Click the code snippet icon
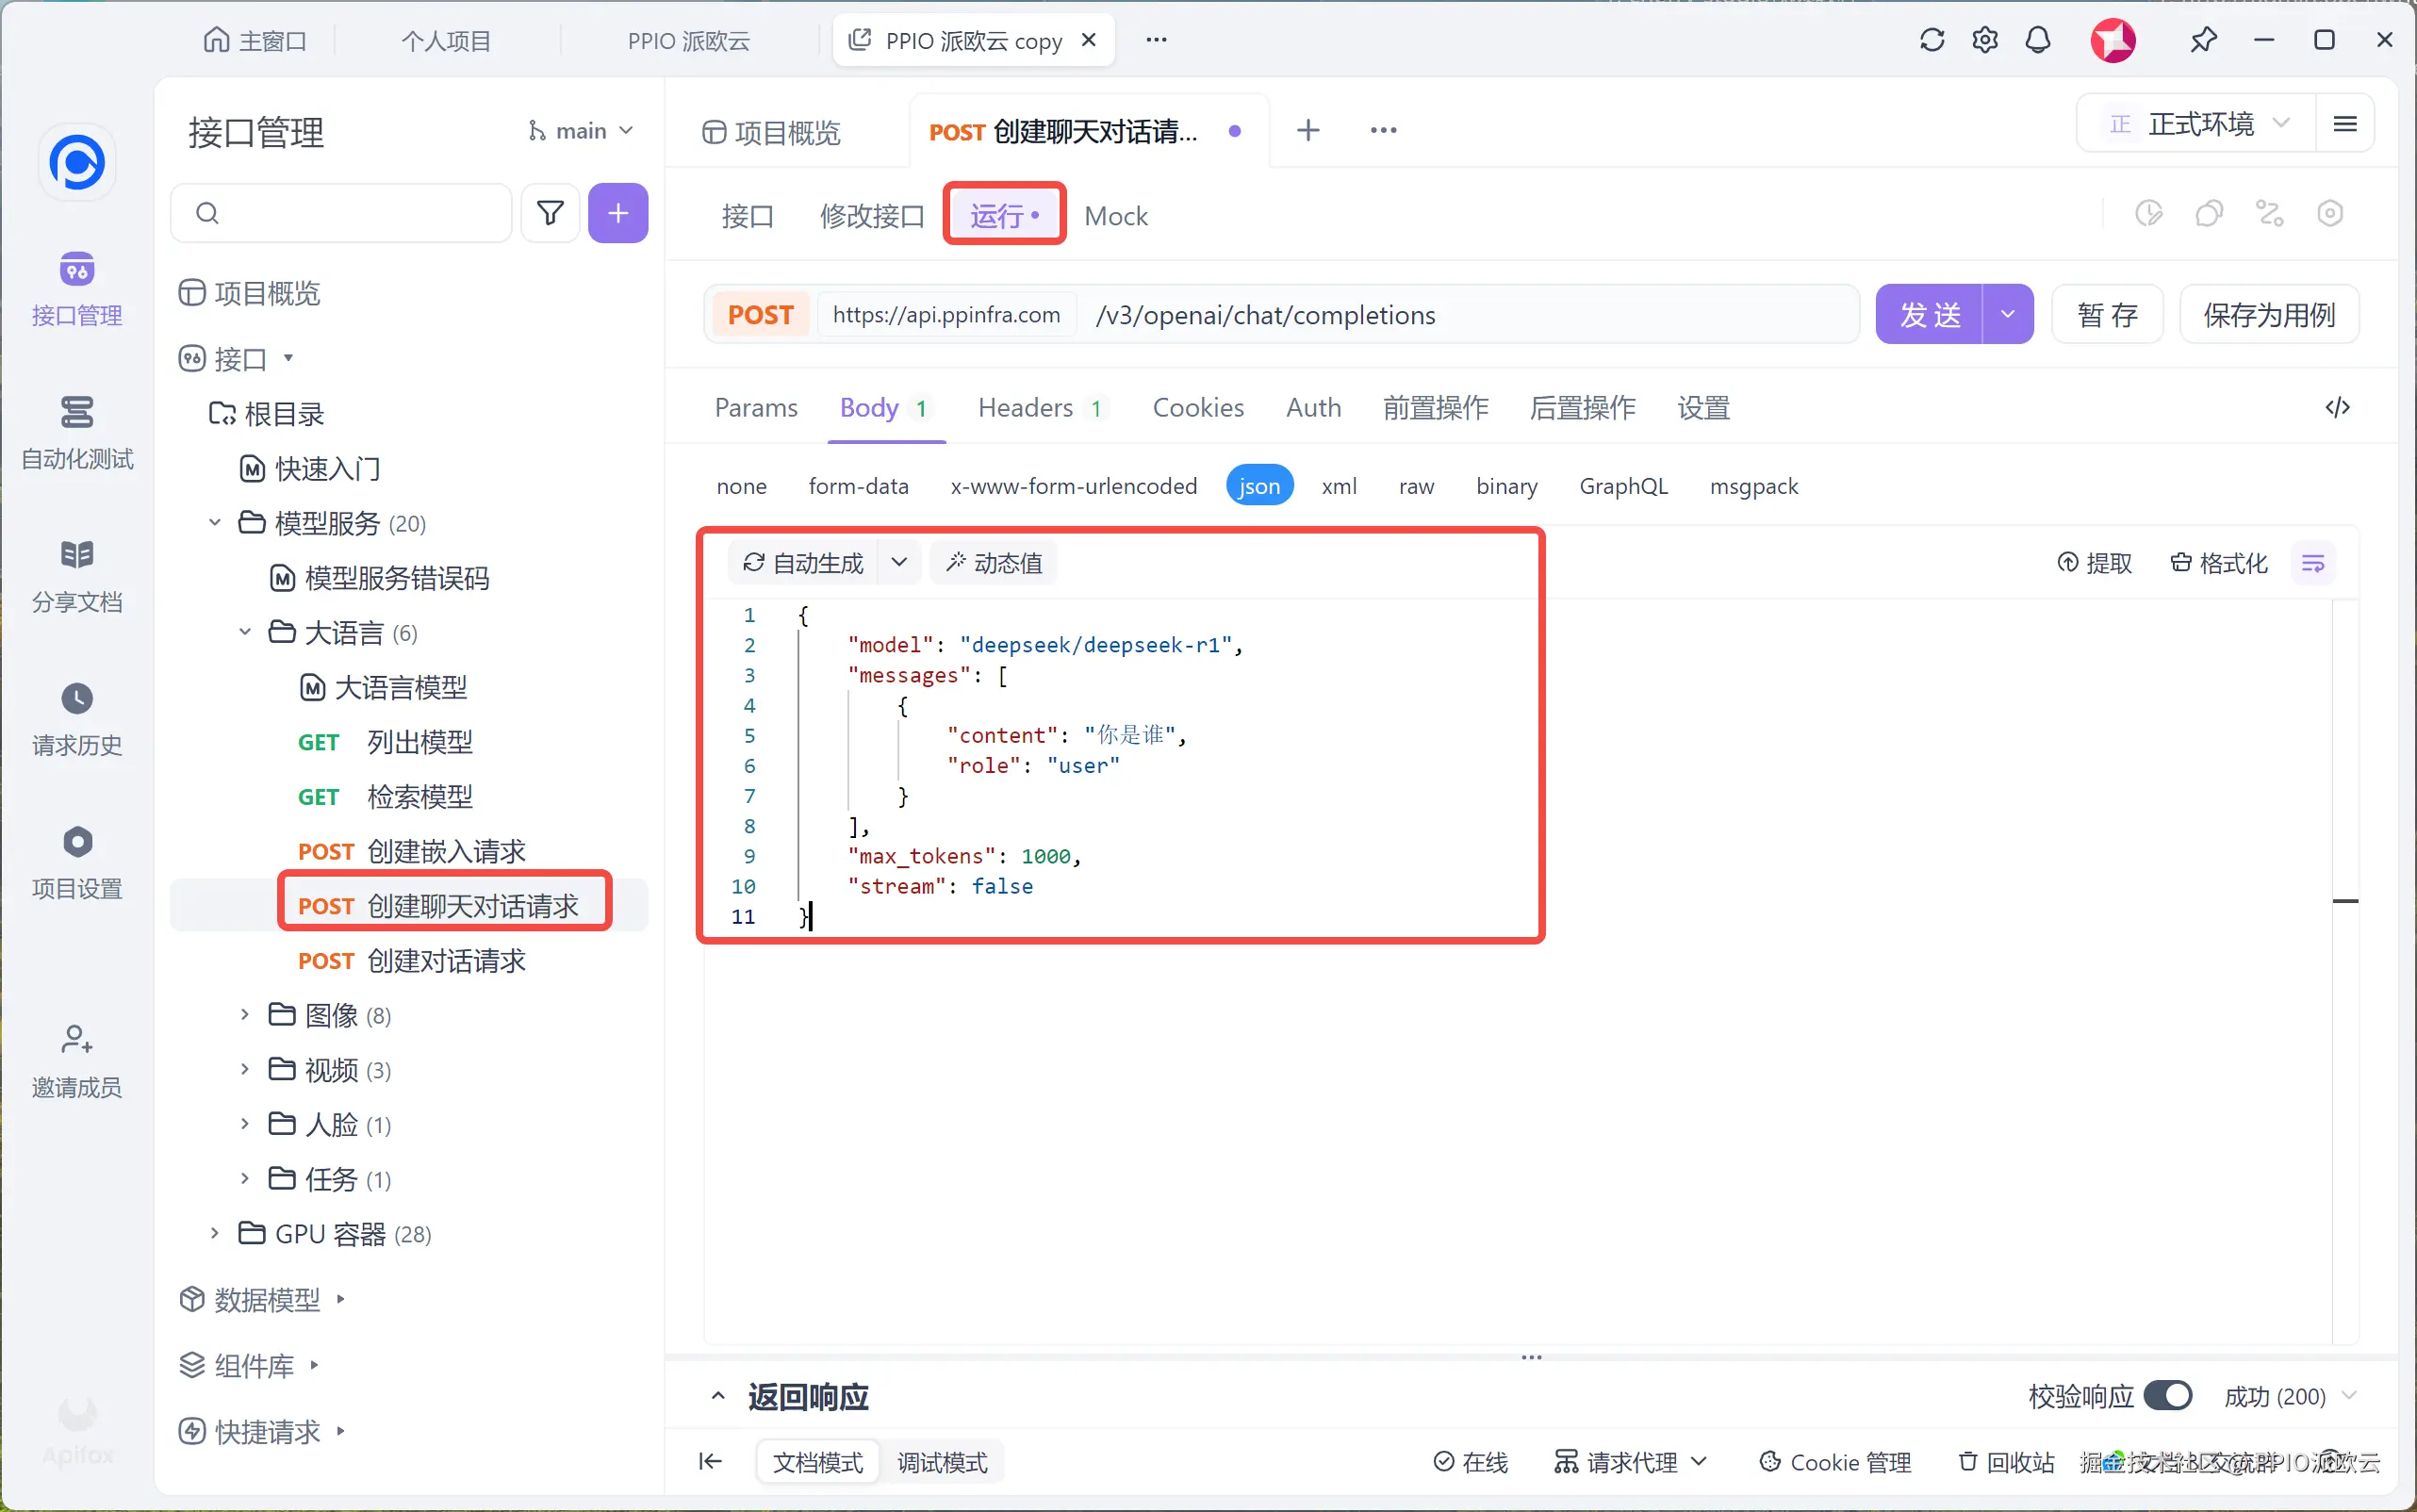The image size is (2417, 1512). (x=2337, y=408)
